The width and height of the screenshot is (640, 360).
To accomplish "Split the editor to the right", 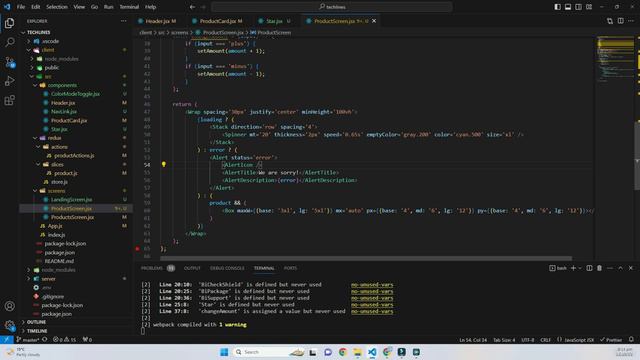I will tap(620, 21).
